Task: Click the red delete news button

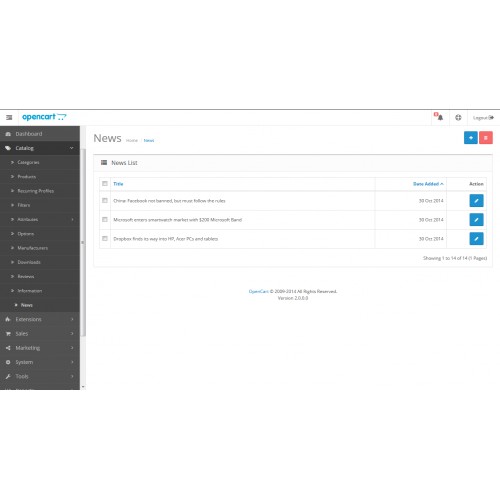Action: pyautogui.click(x=486, y=138)
